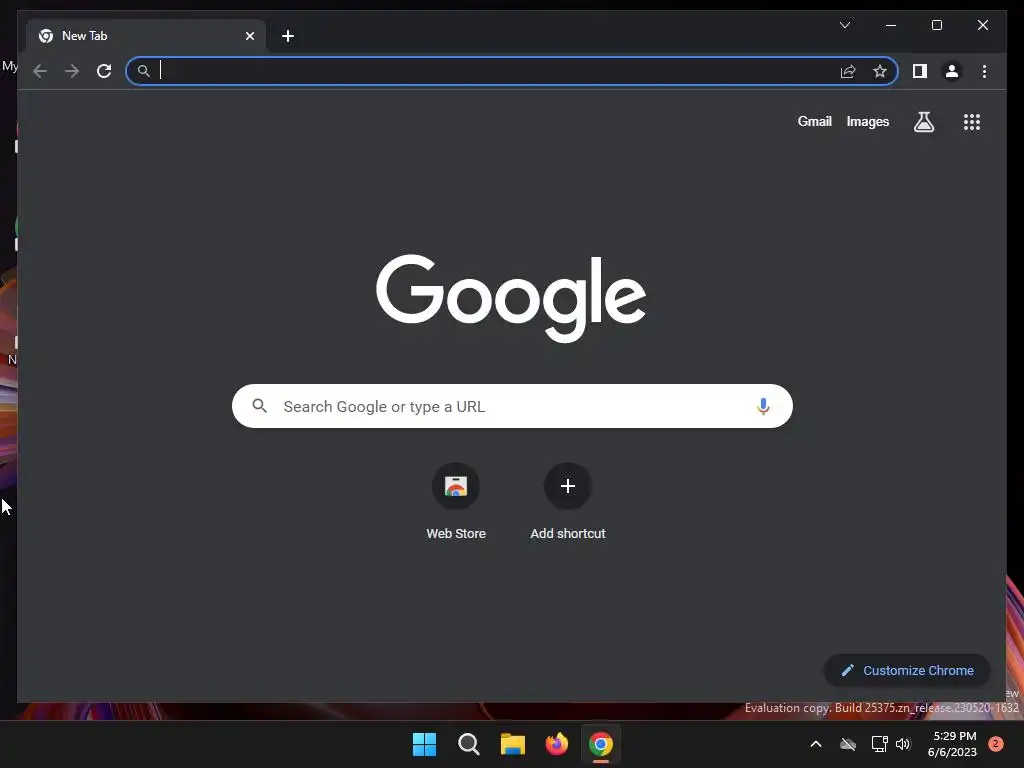Viewport: 1024px width, 768px height.
Task: Maximize the Chrome window
Action: tap(936, 25)
